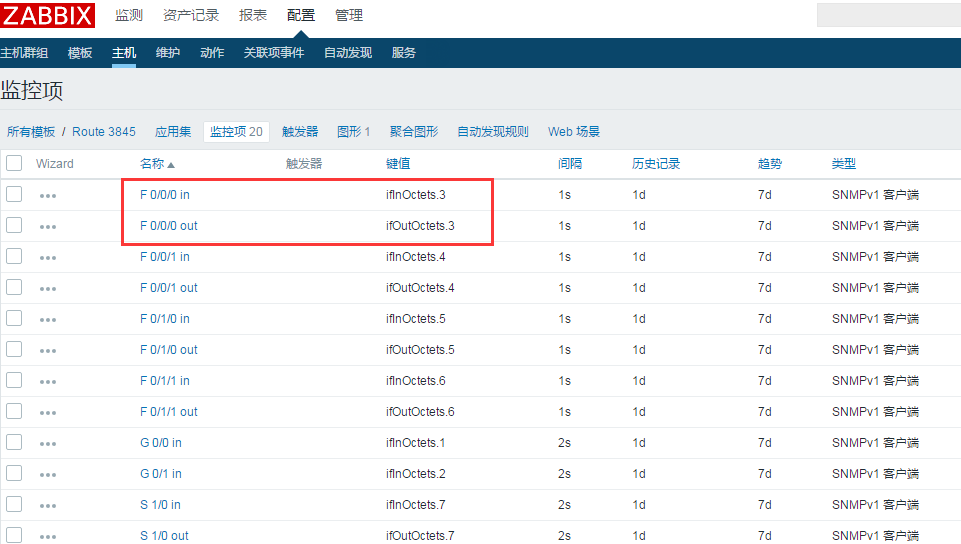
Task: Open item F 0/1/1 in
Action: pyautogui.click(x=165, y=380)
